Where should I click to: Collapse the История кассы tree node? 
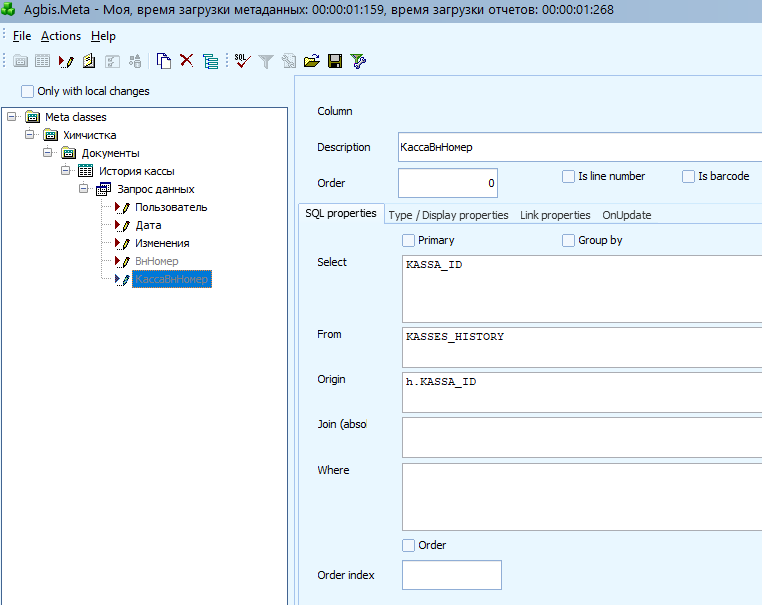[66, 171]
